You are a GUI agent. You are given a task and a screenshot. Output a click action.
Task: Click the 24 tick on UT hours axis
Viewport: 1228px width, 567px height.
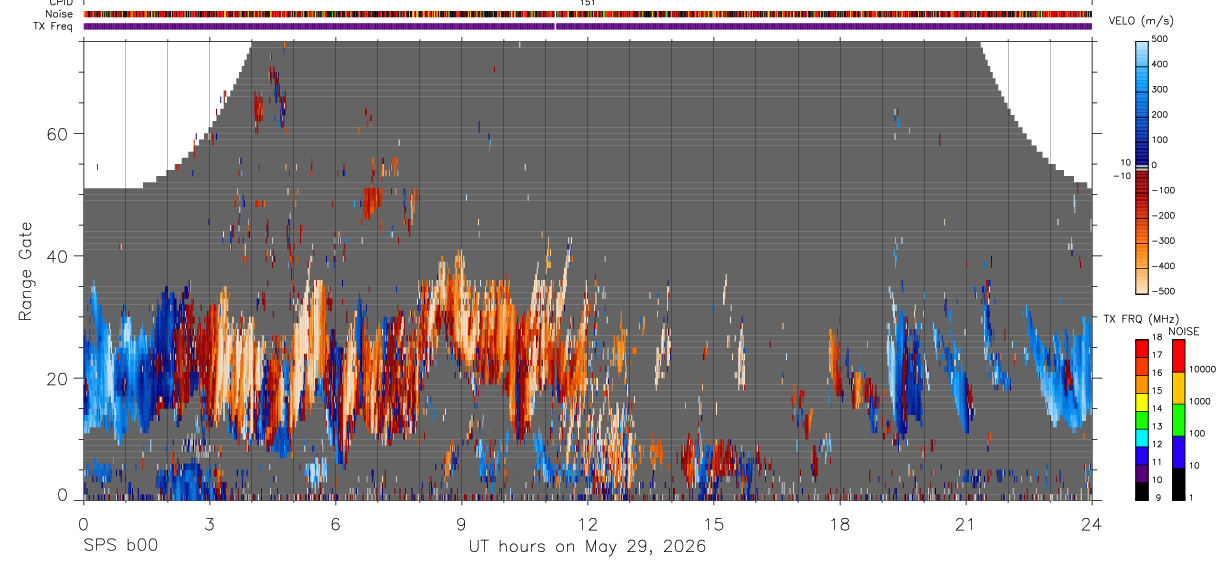click(1092, 523)
